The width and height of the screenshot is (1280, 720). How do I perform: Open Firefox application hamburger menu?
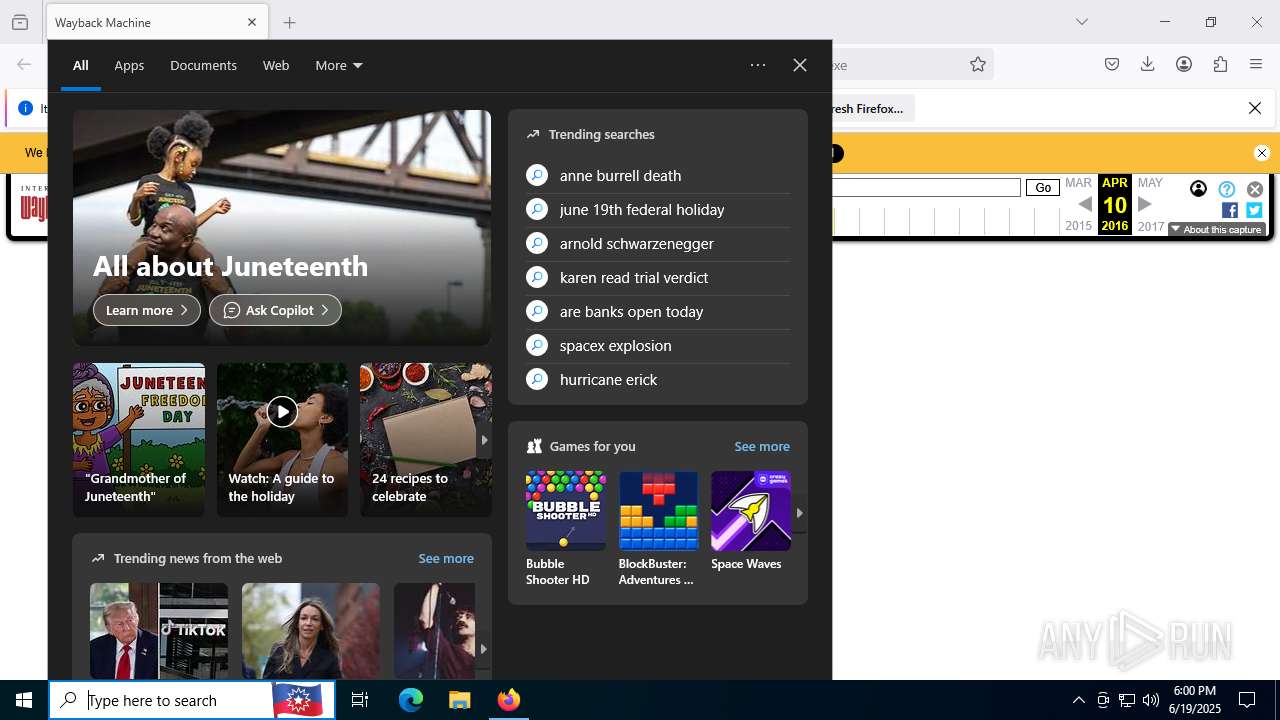pos(1256,64)
